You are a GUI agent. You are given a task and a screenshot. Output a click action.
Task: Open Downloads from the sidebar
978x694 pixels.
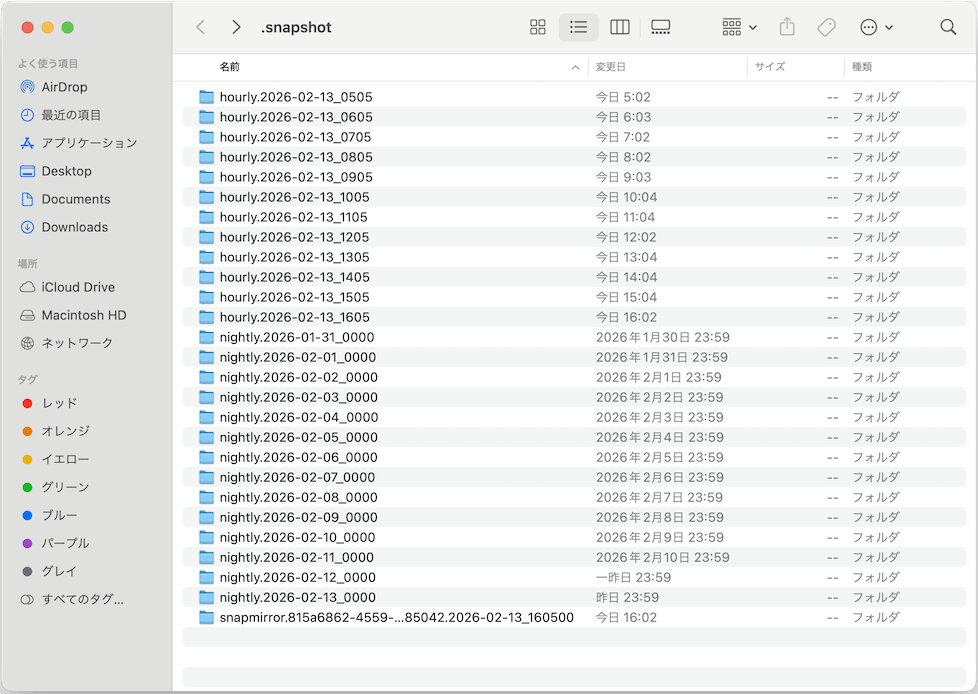(74, 227)
